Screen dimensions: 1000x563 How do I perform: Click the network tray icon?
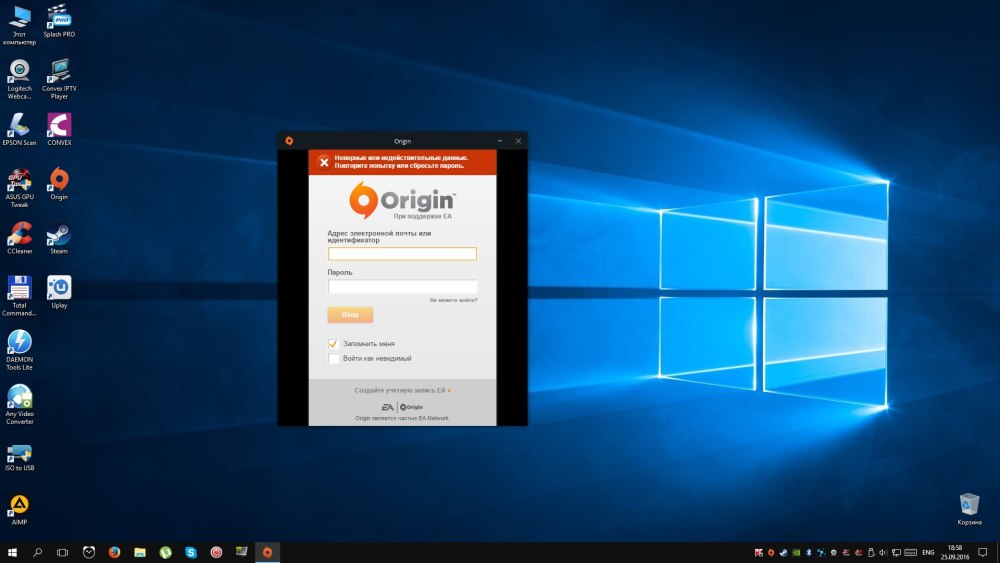[896, 553]
